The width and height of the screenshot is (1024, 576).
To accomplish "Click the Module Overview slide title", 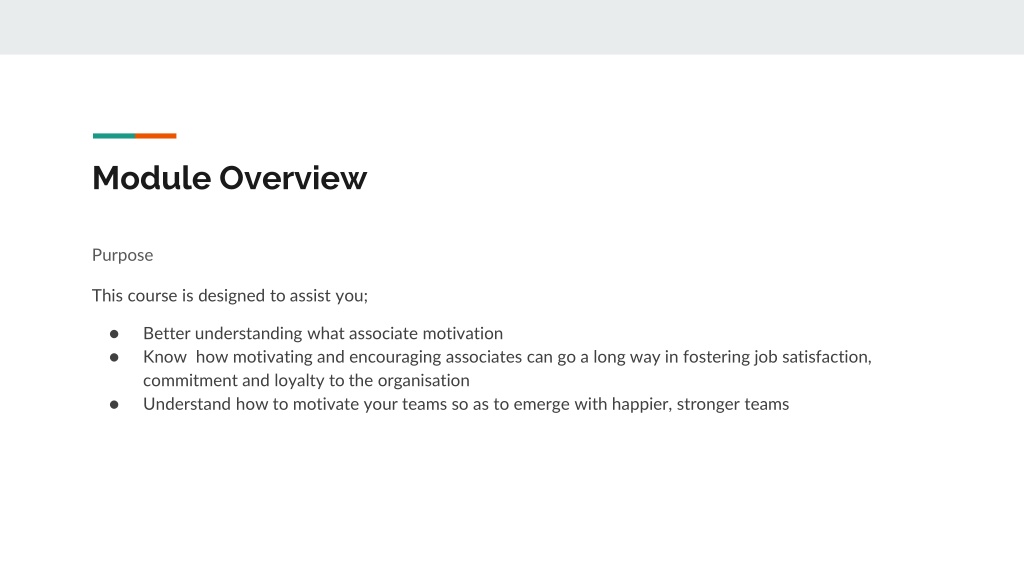I will point(229,178).
